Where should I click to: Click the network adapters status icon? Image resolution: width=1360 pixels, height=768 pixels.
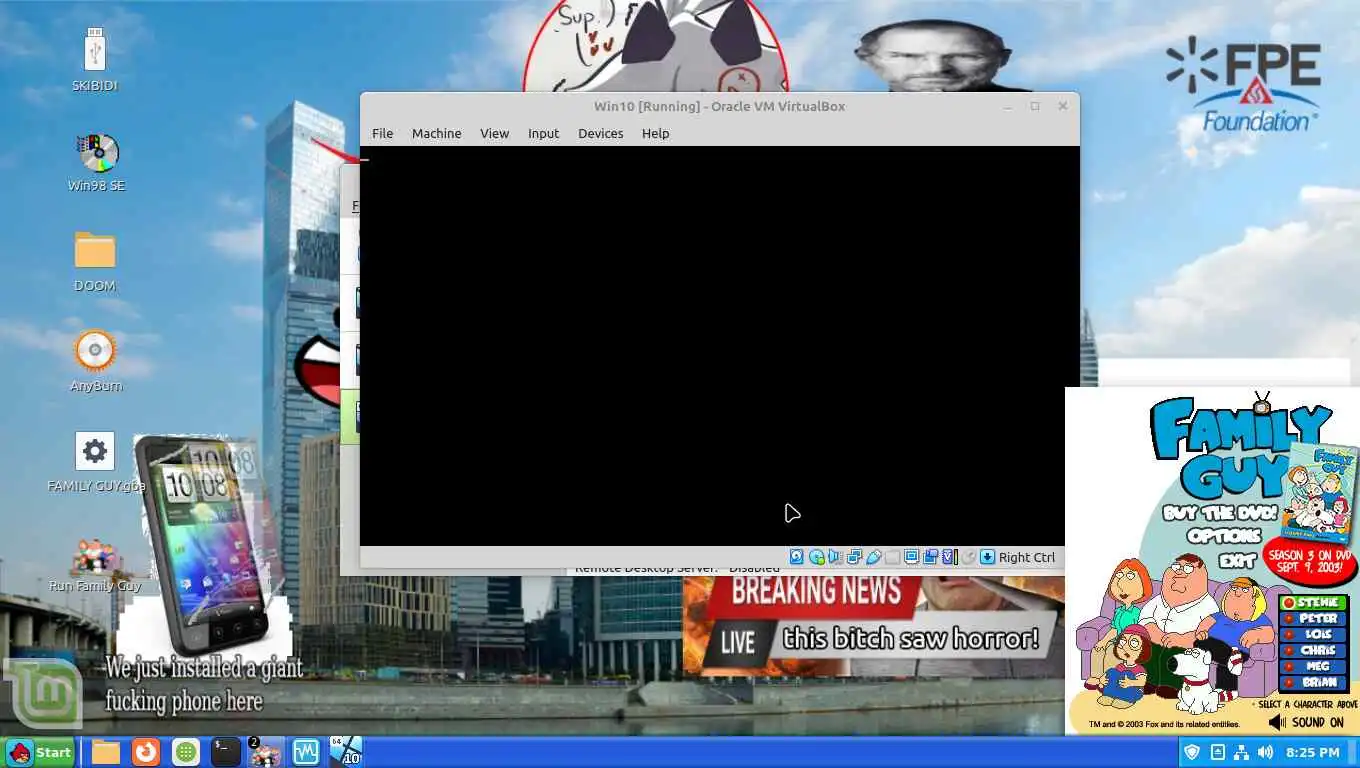coord(854,557)
